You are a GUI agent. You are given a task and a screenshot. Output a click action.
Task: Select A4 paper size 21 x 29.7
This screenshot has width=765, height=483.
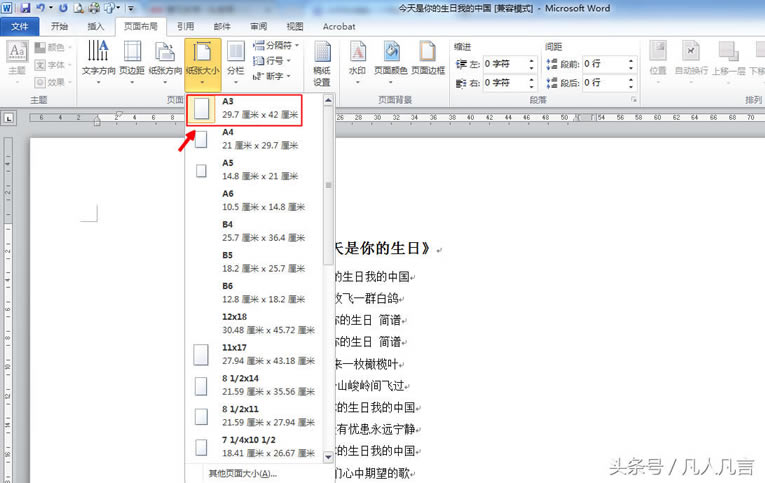254,140
